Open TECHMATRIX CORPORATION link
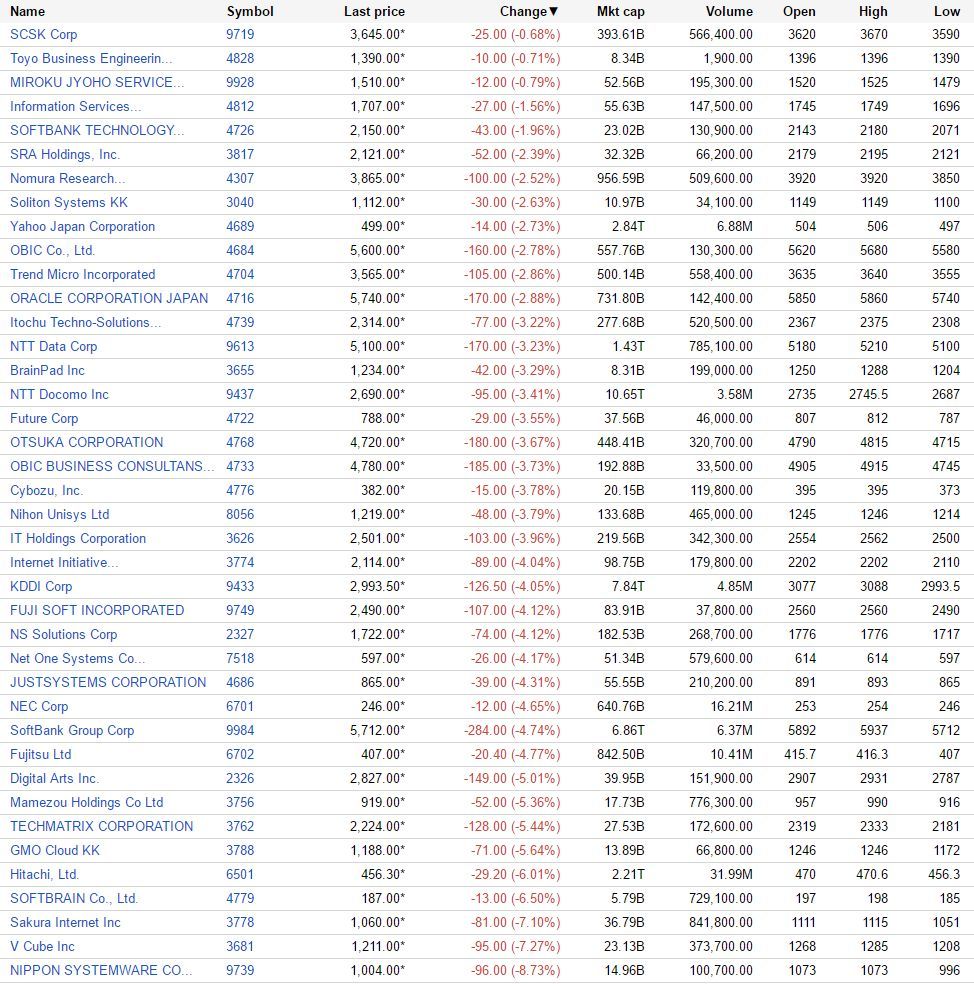The height and width of the screenshot is (984, 974). [x=102, y=826]
